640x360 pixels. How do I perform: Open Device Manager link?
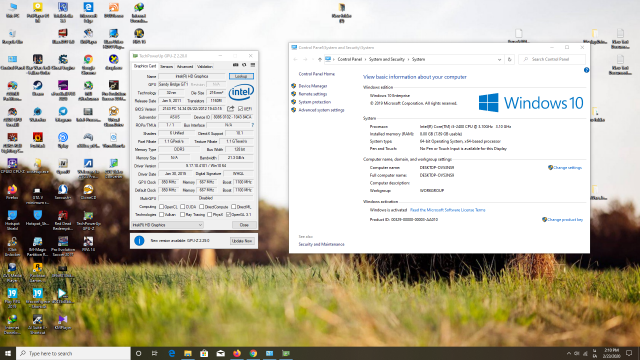coord(313,86)
